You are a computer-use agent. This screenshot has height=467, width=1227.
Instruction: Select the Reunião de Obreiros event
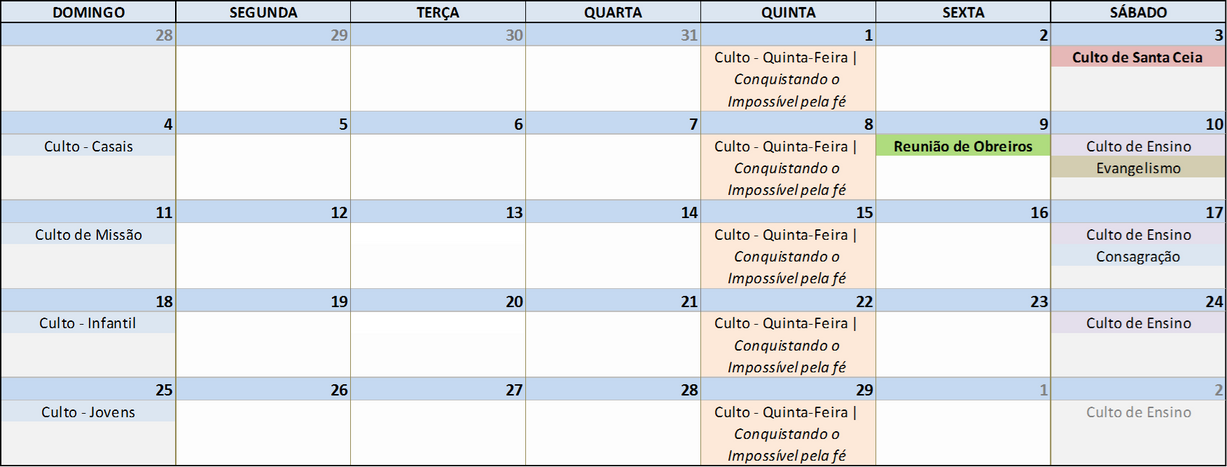[963, 146]
